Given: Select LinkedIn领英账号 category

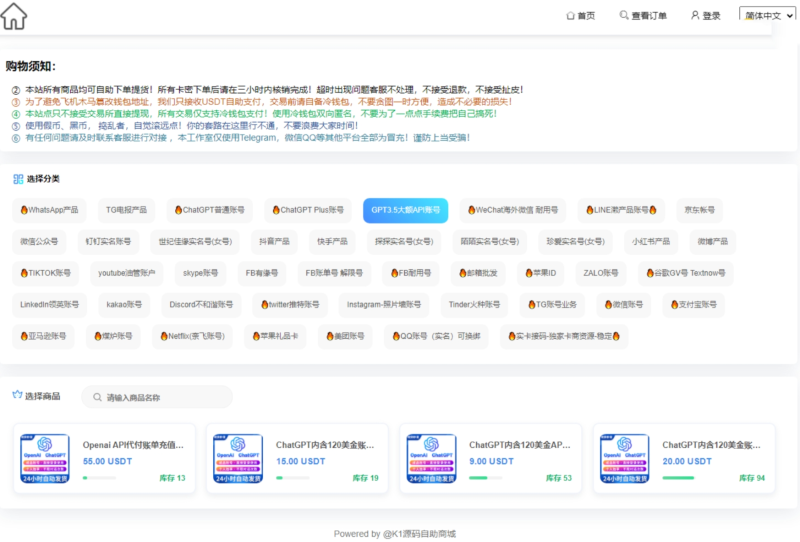Looking at the screenshot, I should point(49,305).
